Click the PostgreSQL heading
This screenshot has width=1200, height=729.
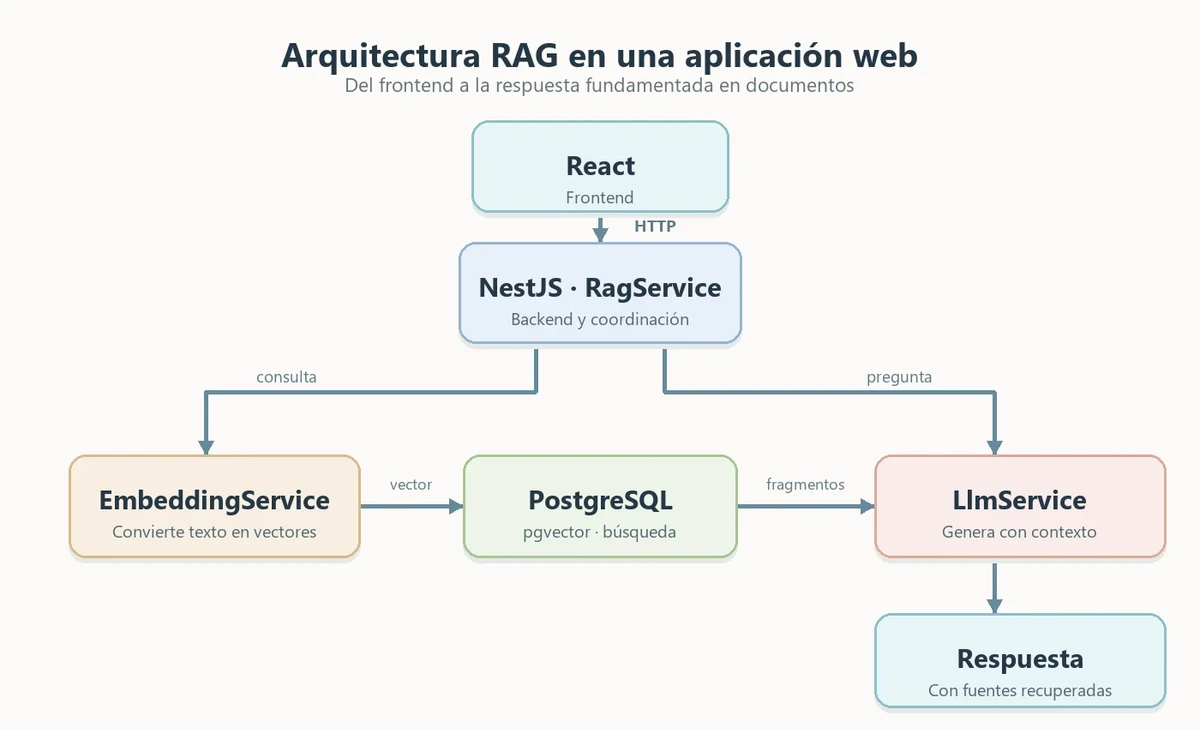pos(600,500)
